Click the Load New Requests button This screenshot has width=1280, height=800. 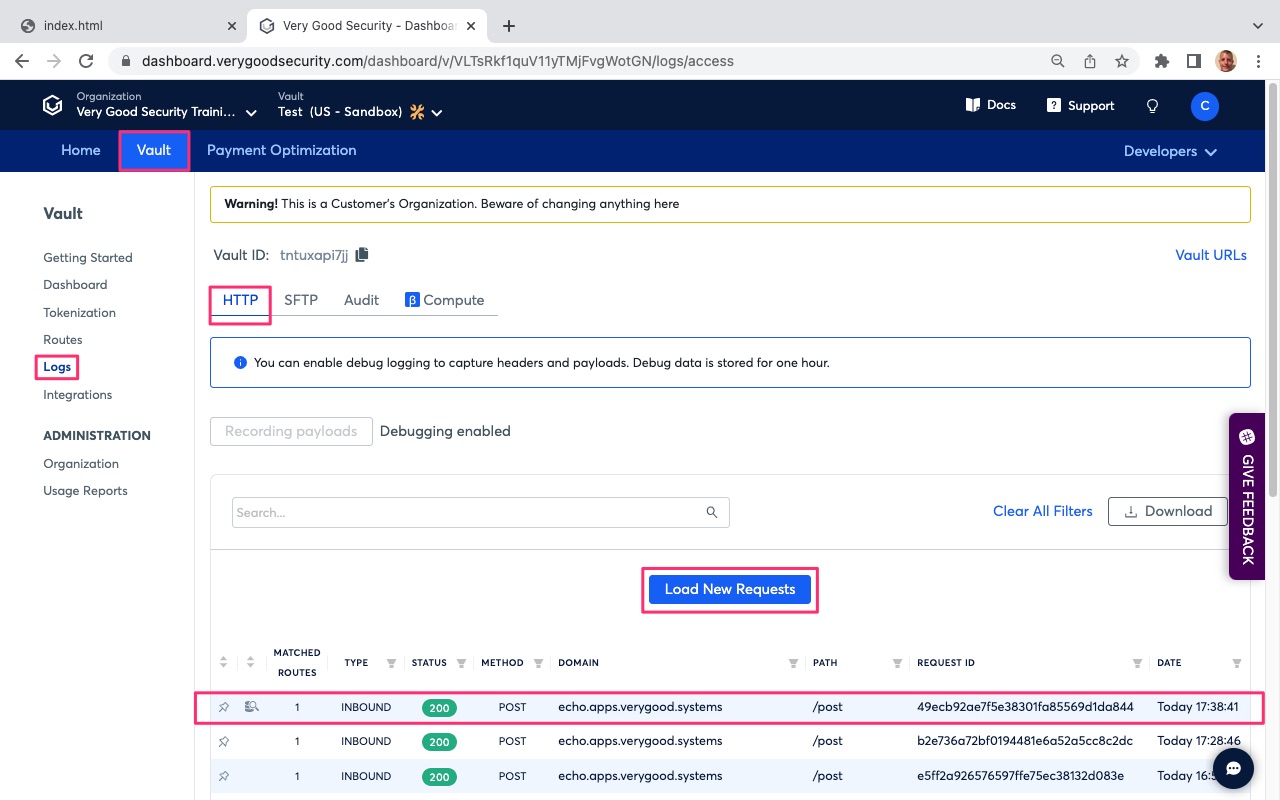[x=730, y=589]
